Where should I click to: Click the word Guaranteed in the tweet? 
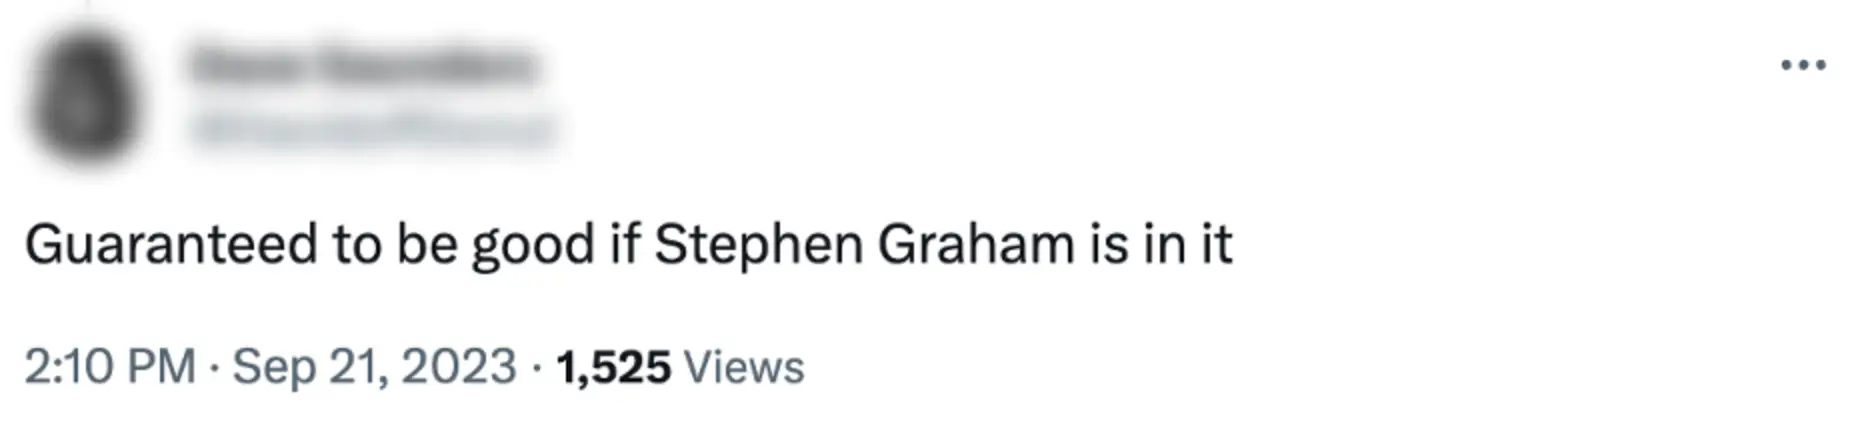pos(170,245)
